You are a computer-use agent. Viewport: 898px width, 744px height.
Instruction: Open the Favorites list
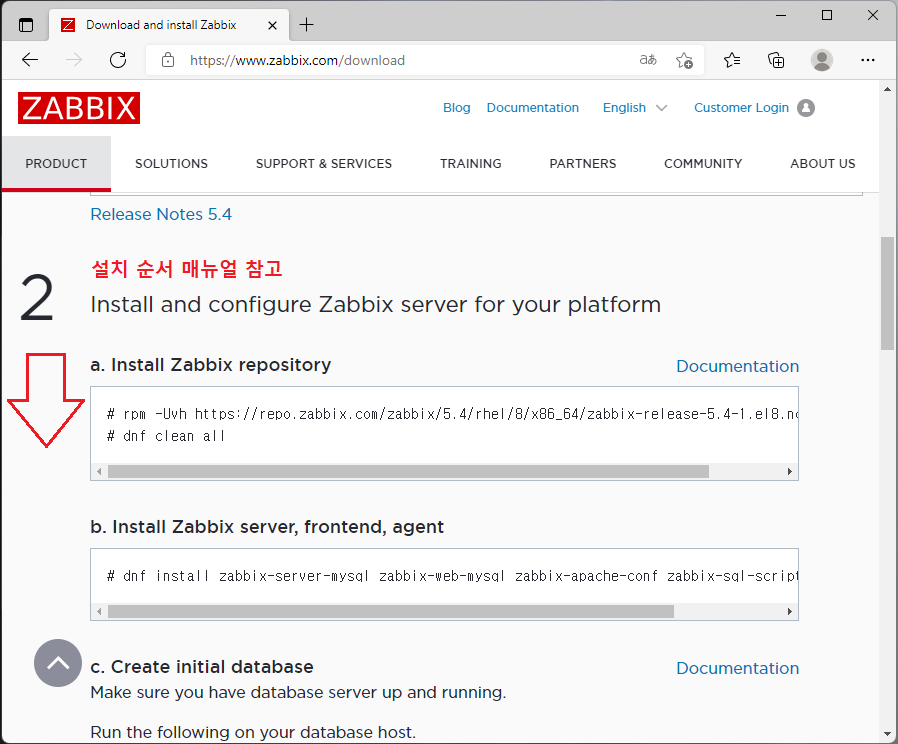(x=732, y=60)
